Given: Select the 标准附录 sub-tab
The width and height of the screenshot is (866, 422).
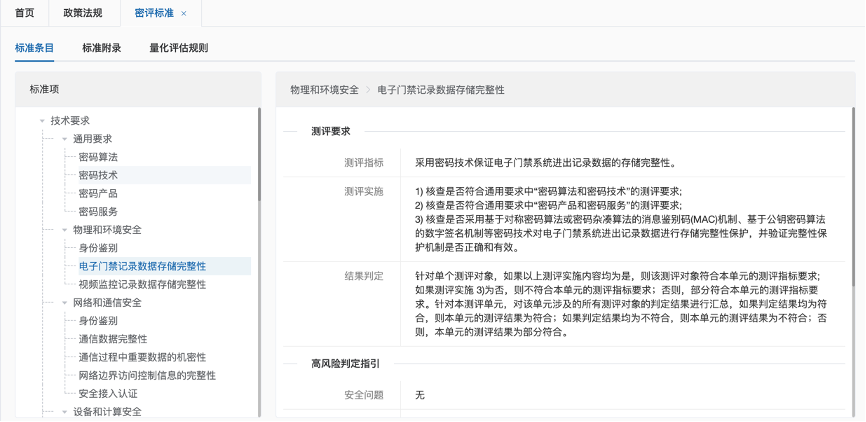Looking at the screenshot, I should point(102,47).
